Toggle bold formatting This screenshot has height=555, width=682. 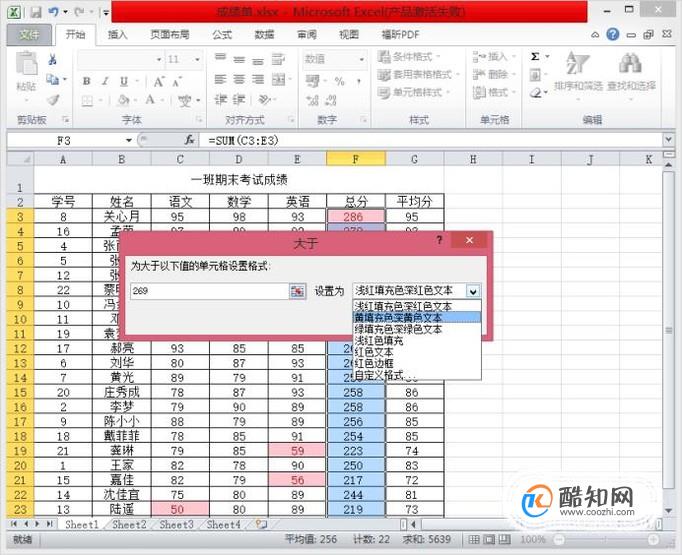(87, 81)
